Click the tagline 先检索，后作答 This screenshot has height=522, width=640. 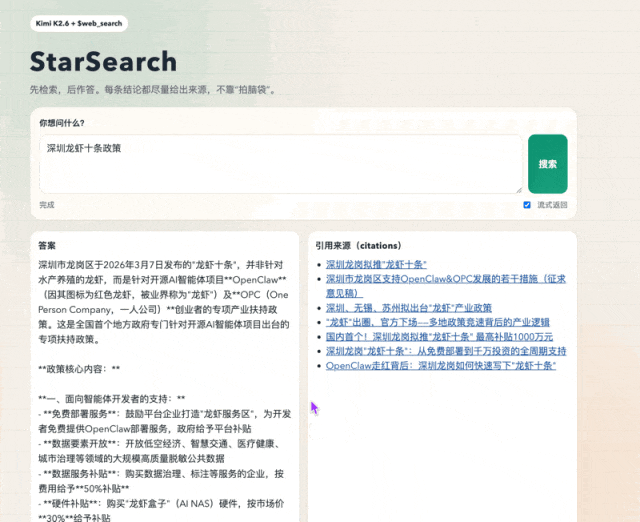(153, 89)
